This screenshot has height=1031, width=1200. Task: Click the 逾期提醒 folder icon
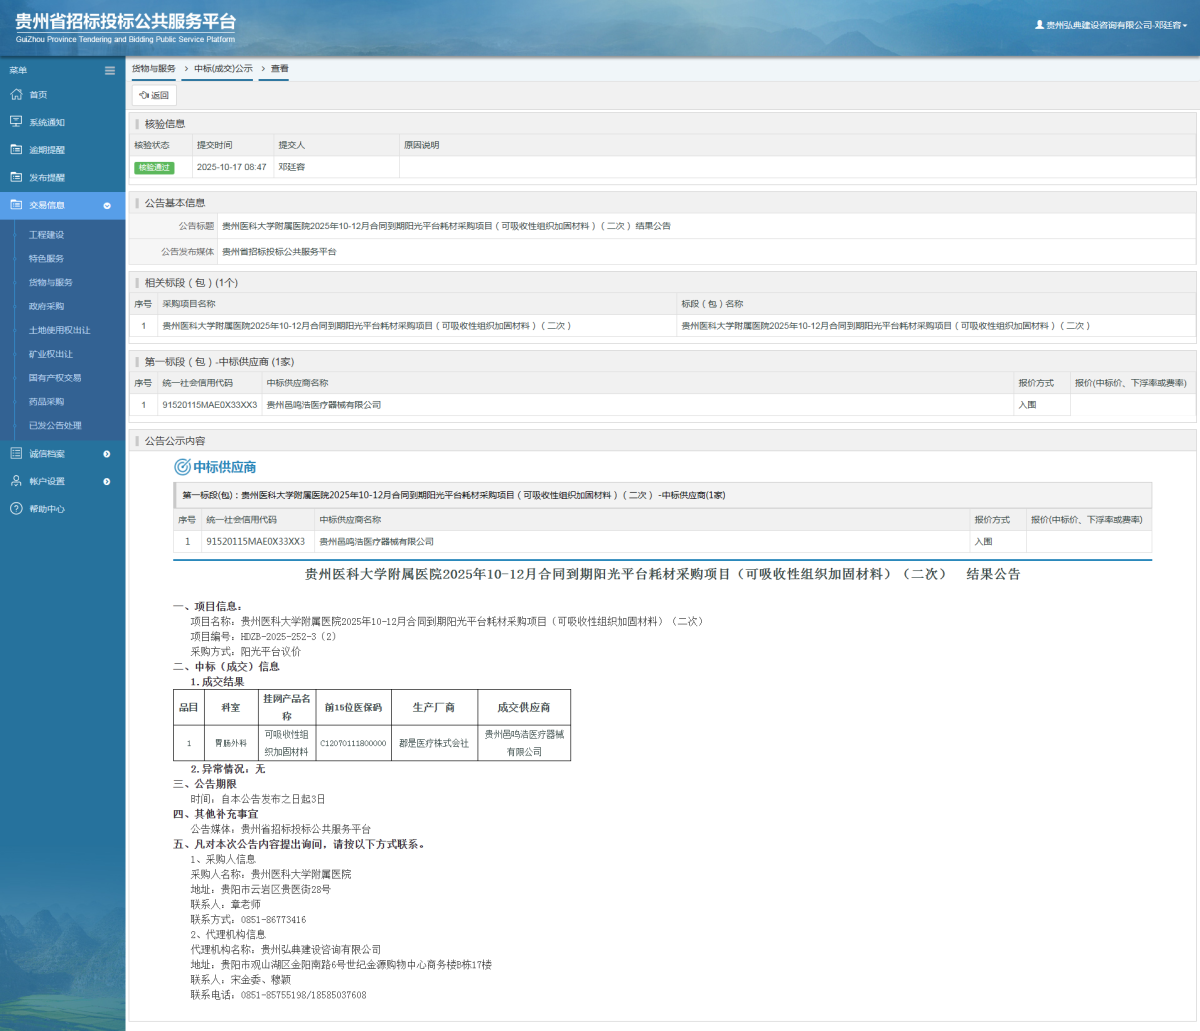[x=16, y=150]
